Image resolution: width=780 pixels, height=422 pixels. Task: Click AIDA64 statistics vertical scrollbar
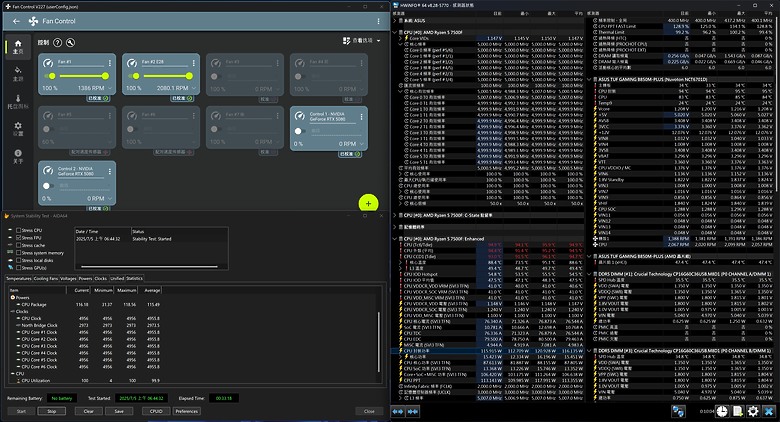point(379,342)
